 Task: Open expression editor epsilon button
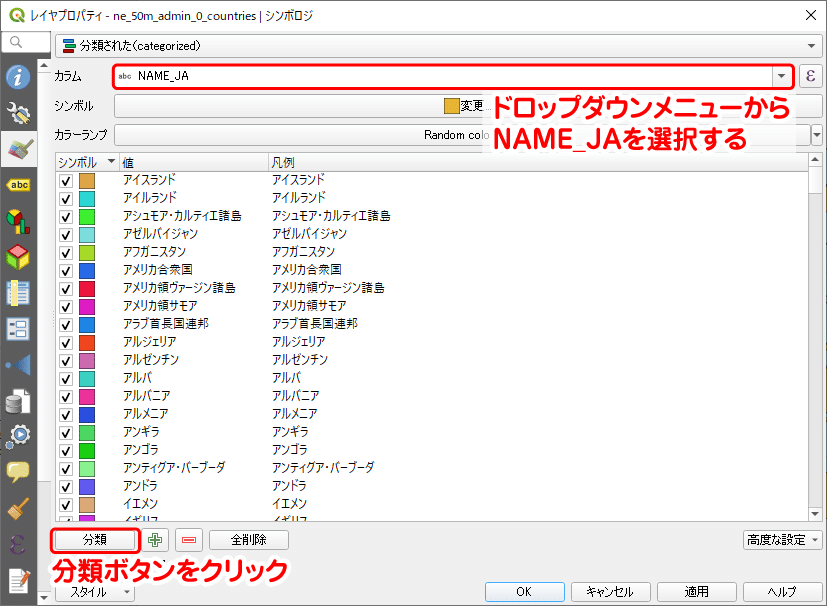[x=811, y=76]
